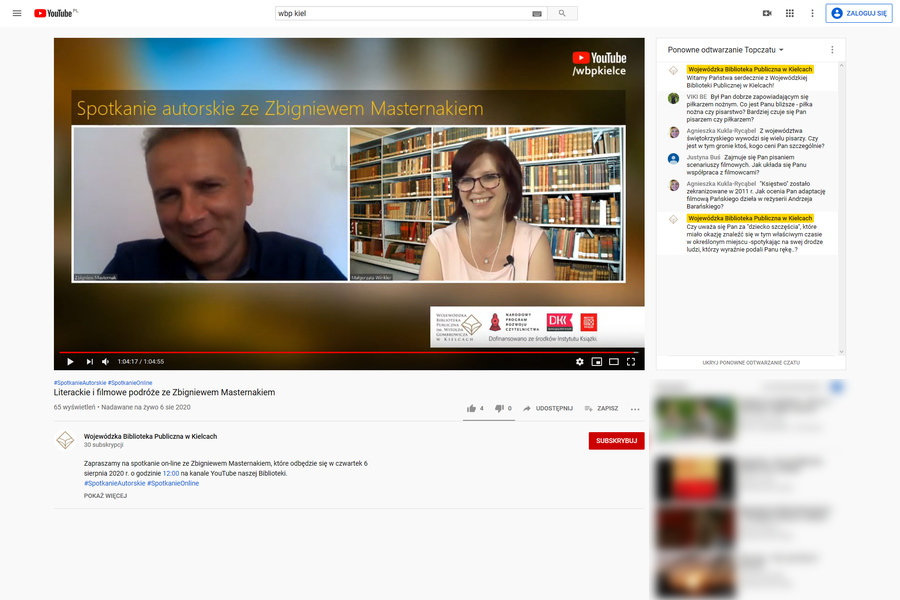Image resolution: width=900 pixels, height=600 pixels.
Task: Open the second blurred recommended video thumbnail
Action: 695,478
